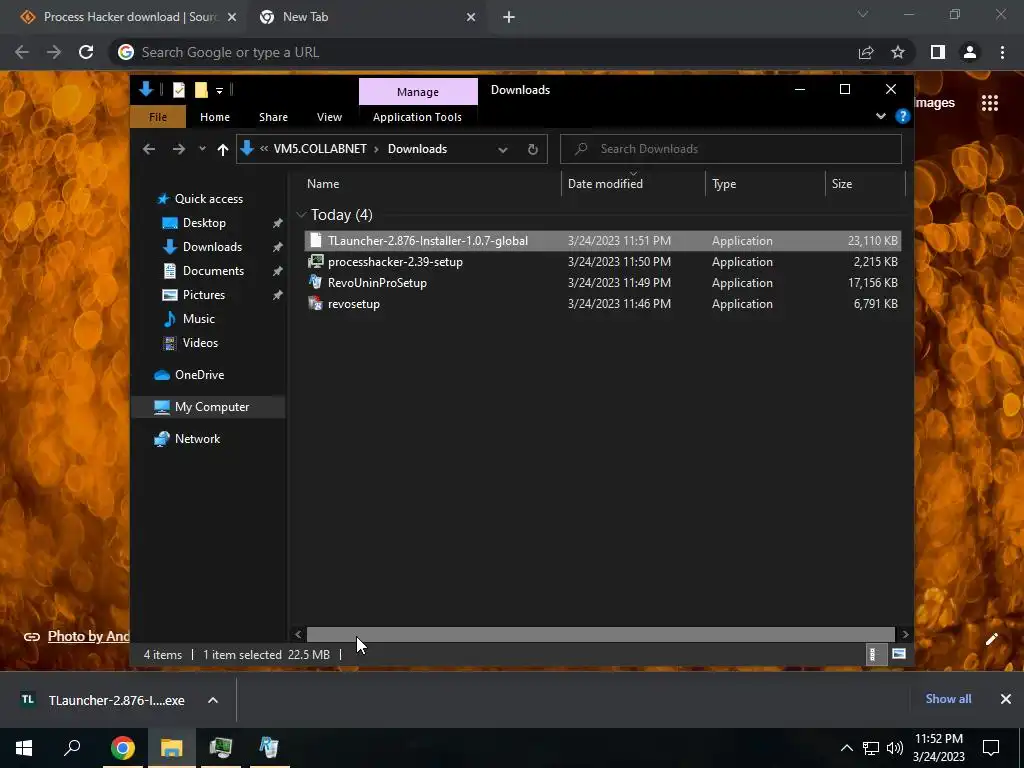Screen dimensions: 1024x768
Task: Open Application Tools tab
Action: [417, 117]
